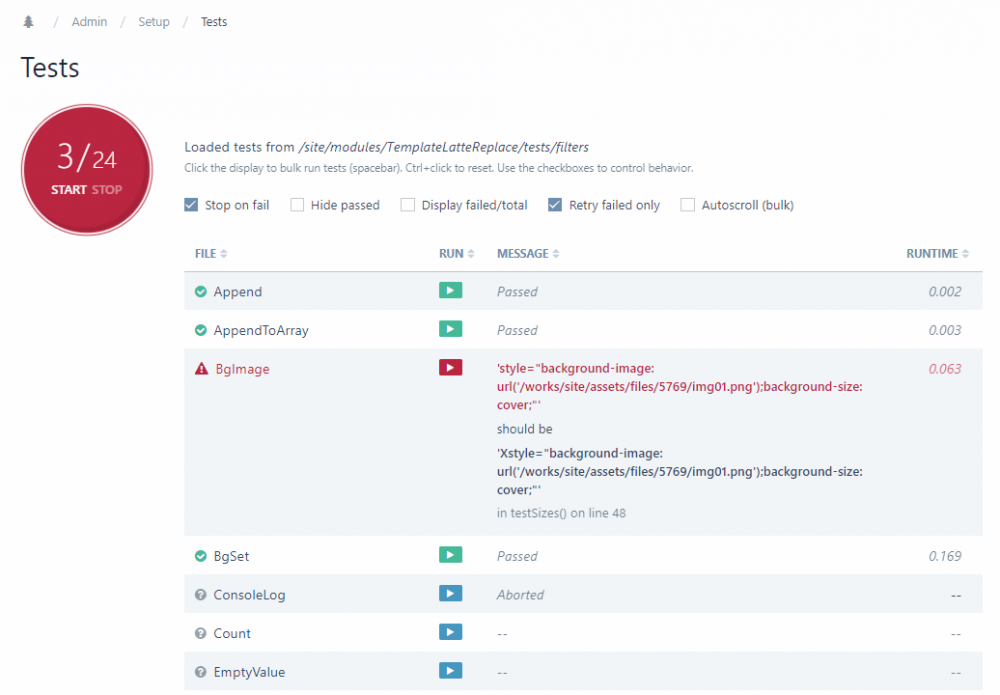Rerun the failed BgImage test
1000x695 pixels.
(450, 368)
